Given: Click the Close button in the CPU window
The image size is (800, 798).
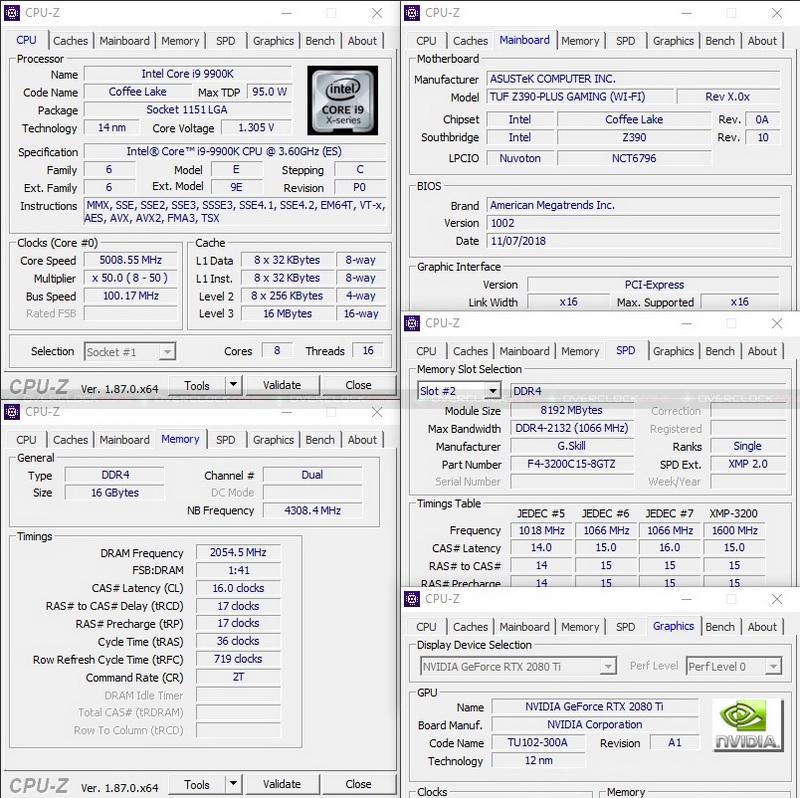Looking at the screenshot, I should tap(359, 385).
